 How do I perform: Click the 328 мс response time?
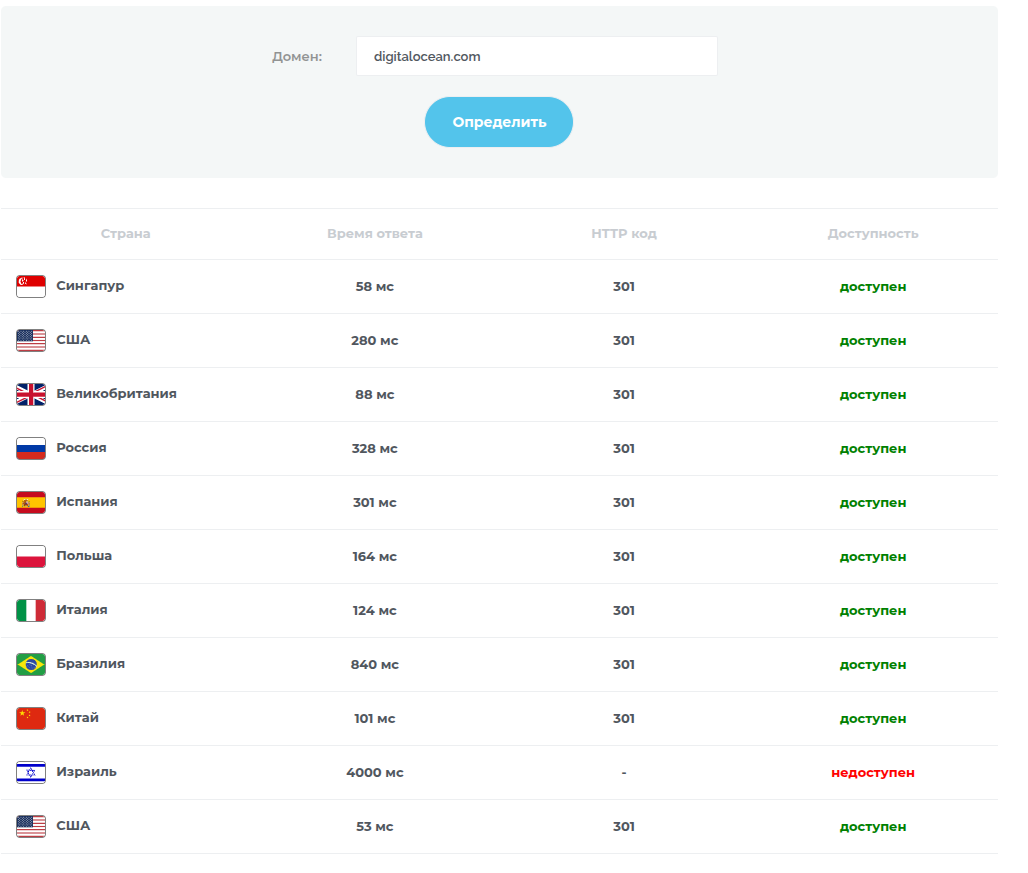(x=374, y=448)
